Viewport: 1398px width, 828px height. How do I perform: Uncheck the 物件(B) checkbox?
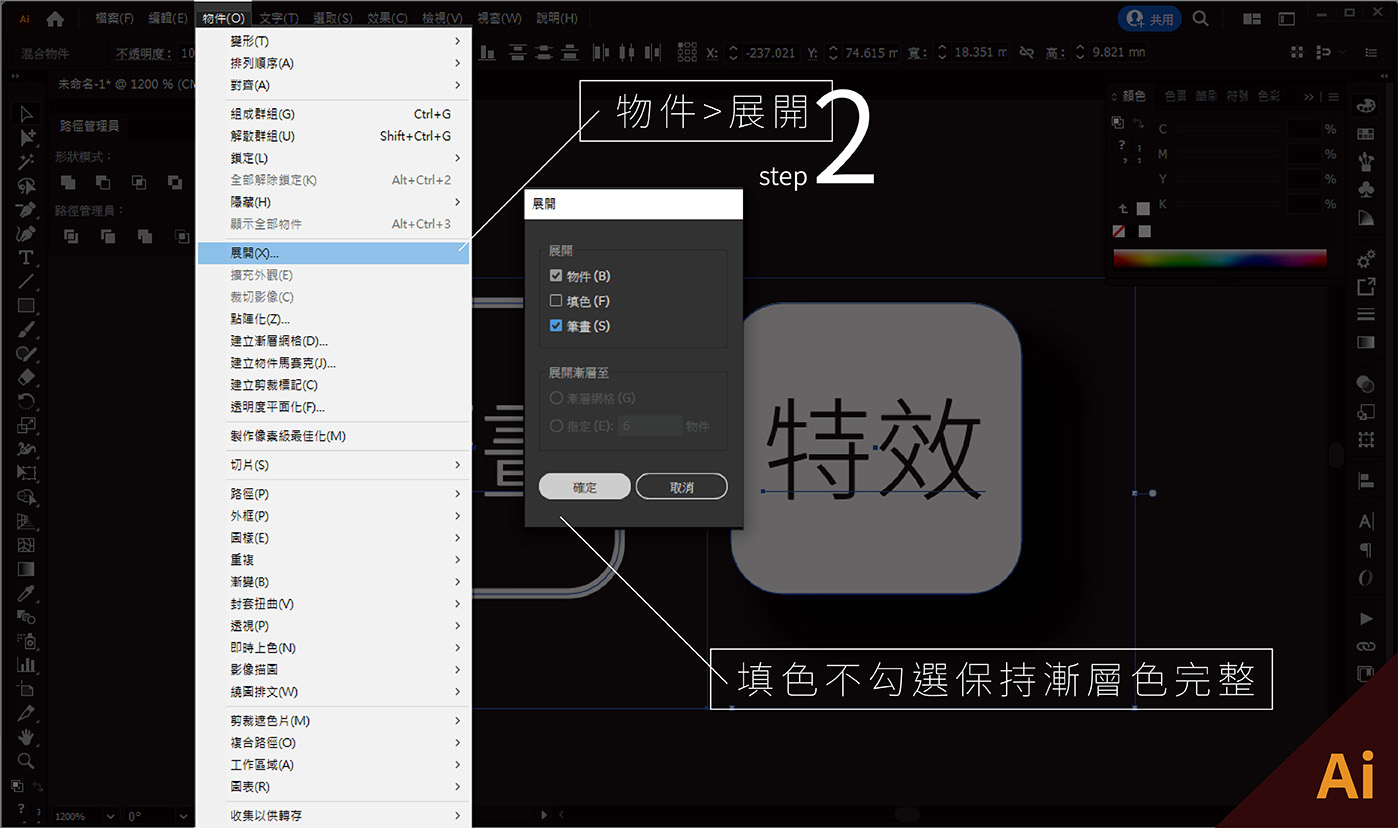point(556,276)
